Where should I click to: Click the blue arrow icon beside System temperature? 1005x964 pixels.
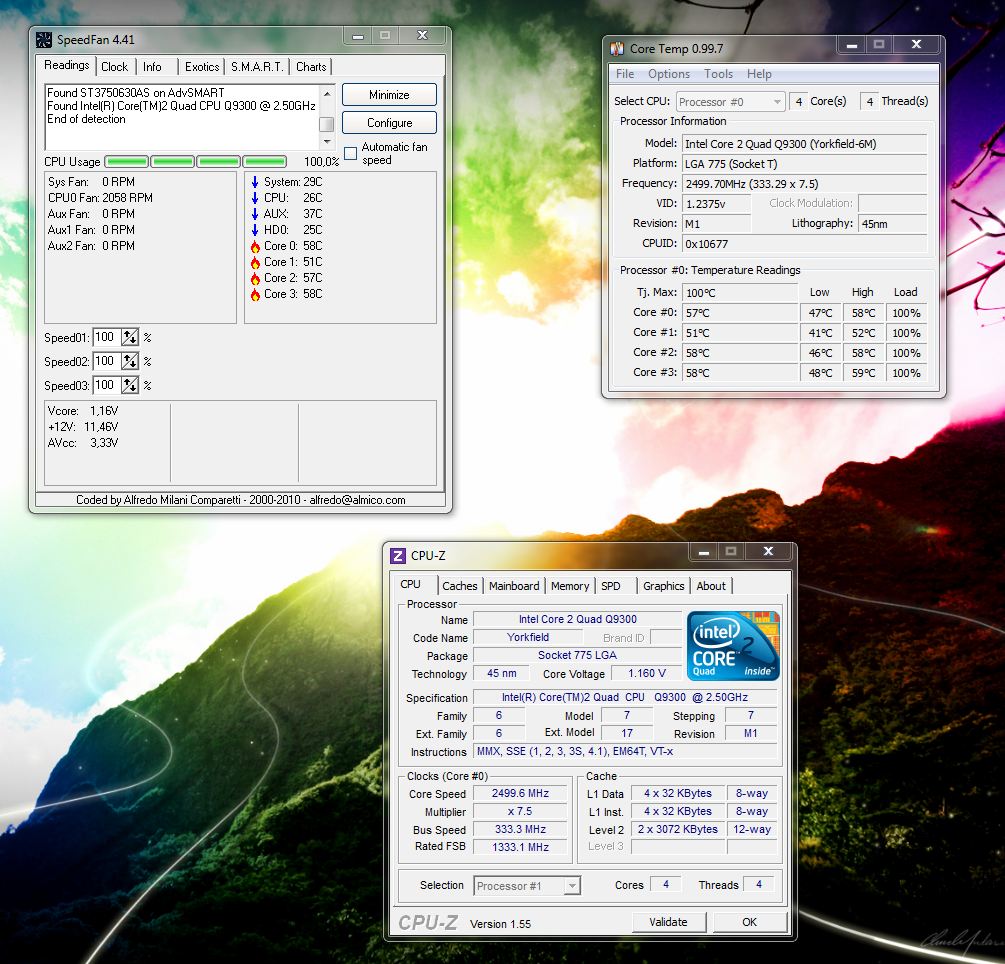[x=255, y=182]
